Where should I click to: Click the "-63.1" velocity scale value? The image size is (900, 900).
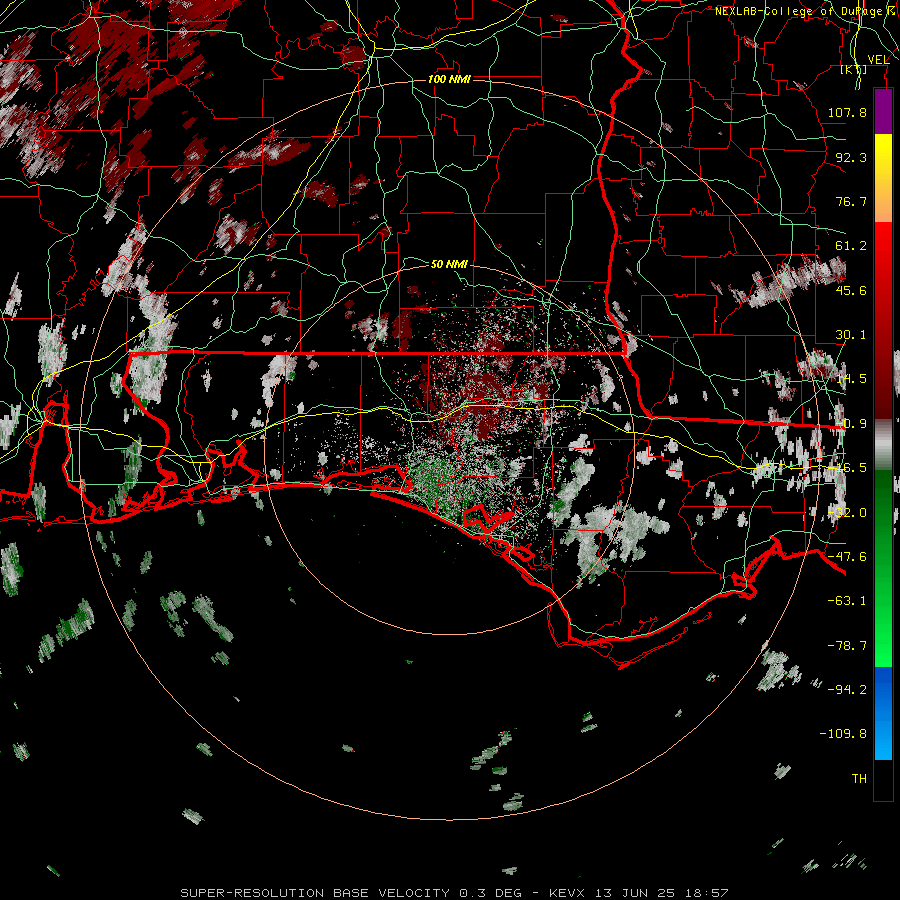847,601
